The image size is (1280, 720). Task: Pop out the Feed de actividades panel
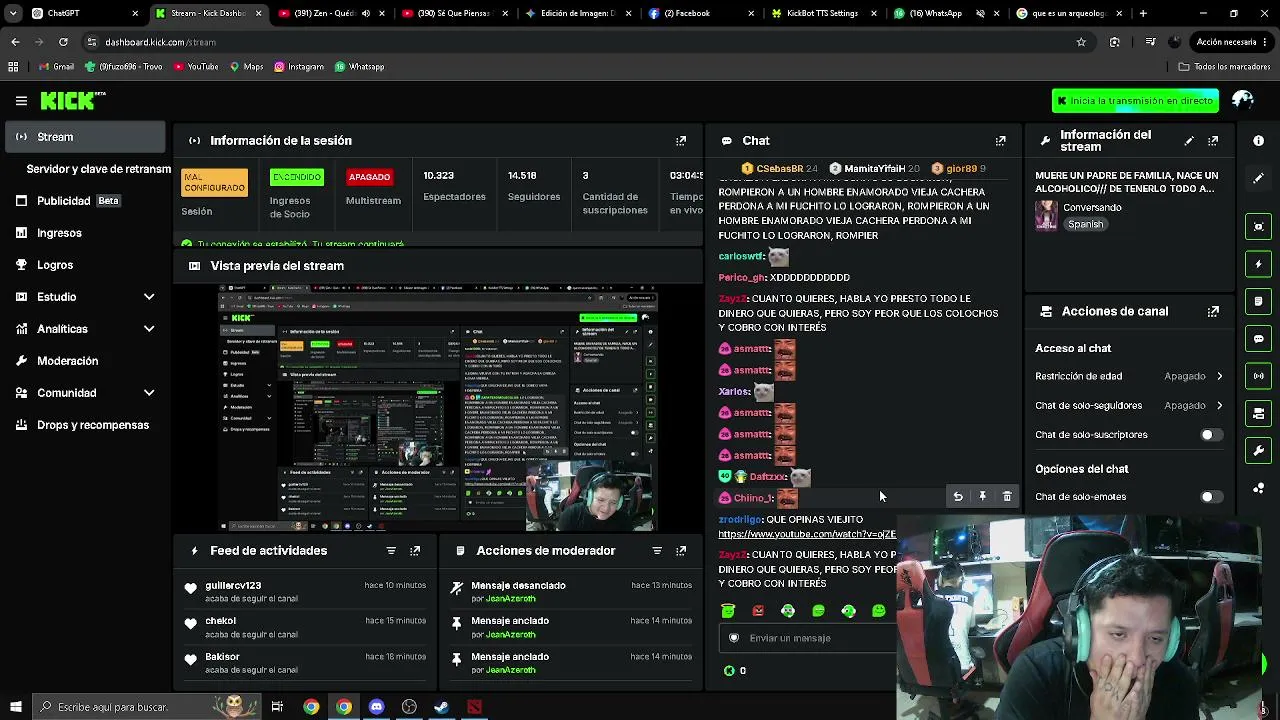[x=415, y=551]
